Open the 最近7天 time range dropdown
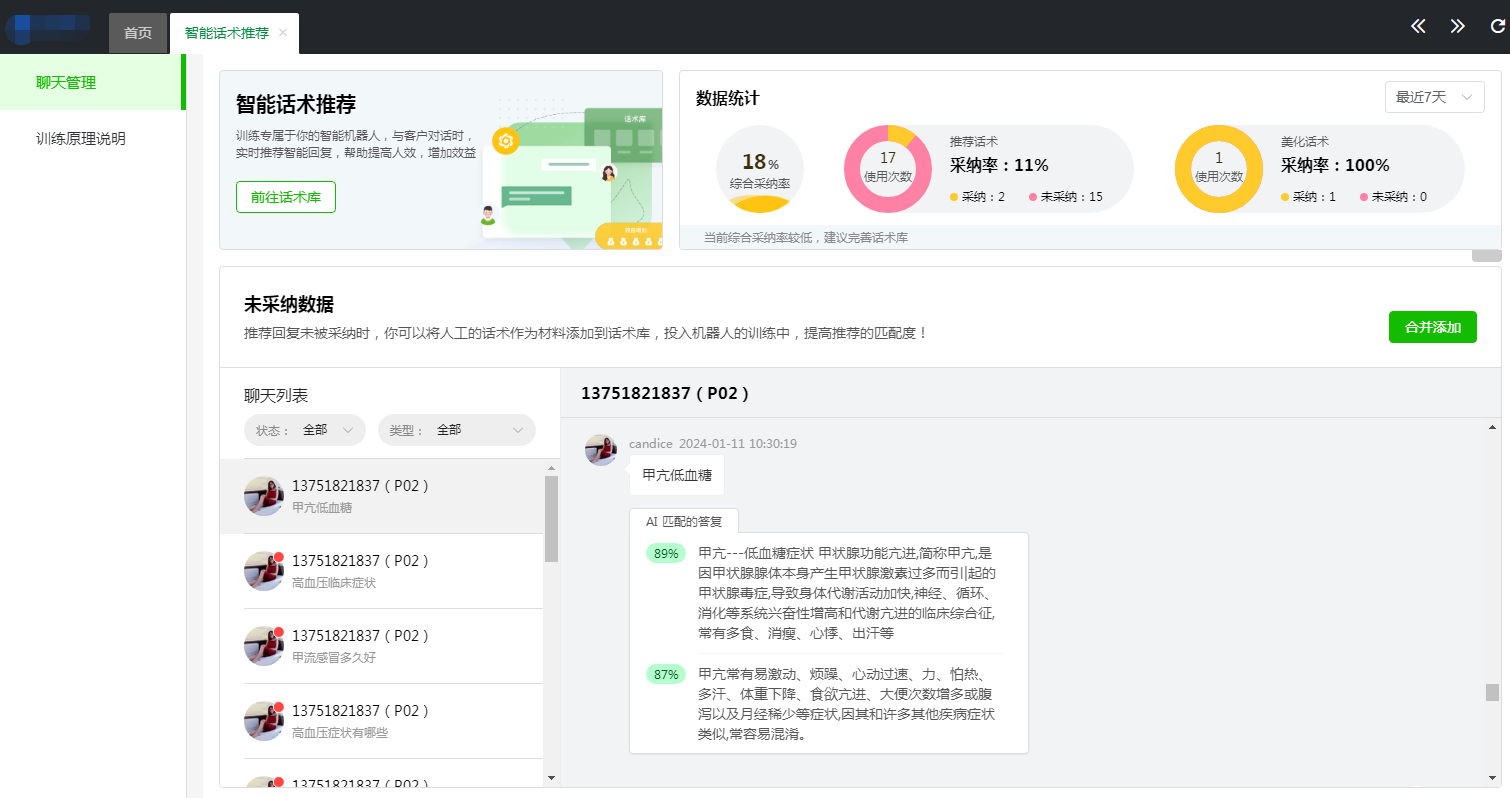This screenshot has height=798, width=1510. pyautogui.click(x=1434, y=97)
